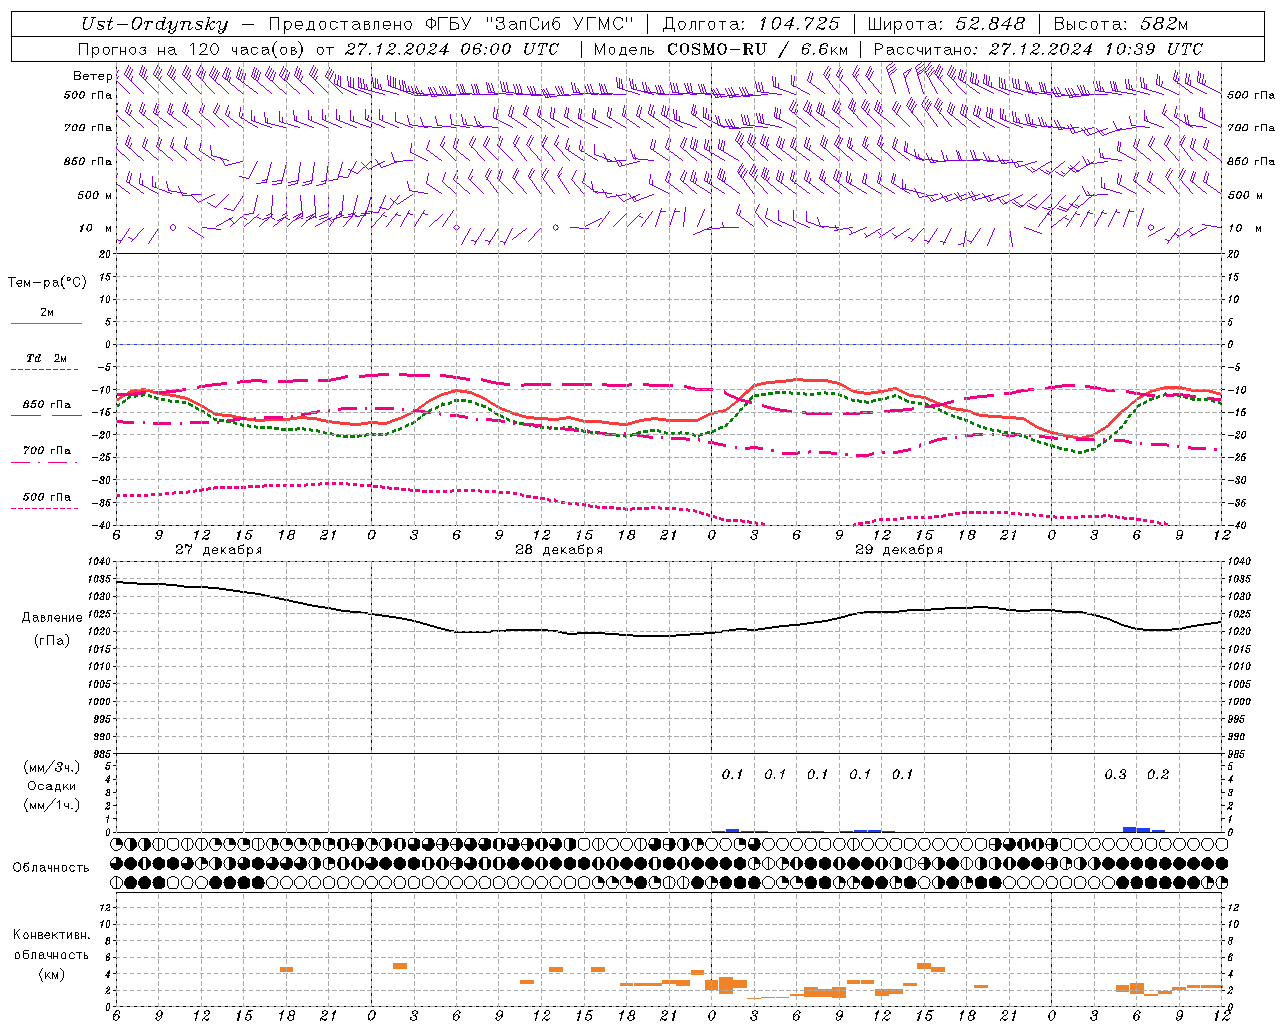Click the date label "29 декабря"
Image resolution: width=1280 pixels, height=1024 pixels.
click(x=899, y=550)
